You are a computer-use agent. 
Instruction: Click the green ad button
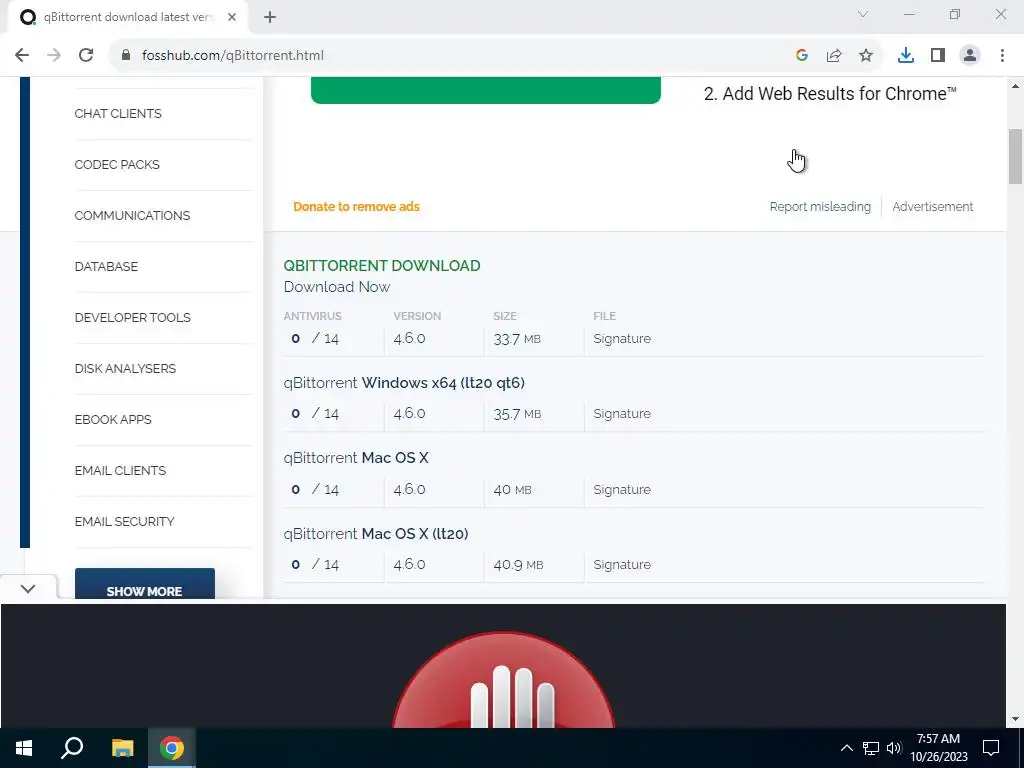coord(486,90)
